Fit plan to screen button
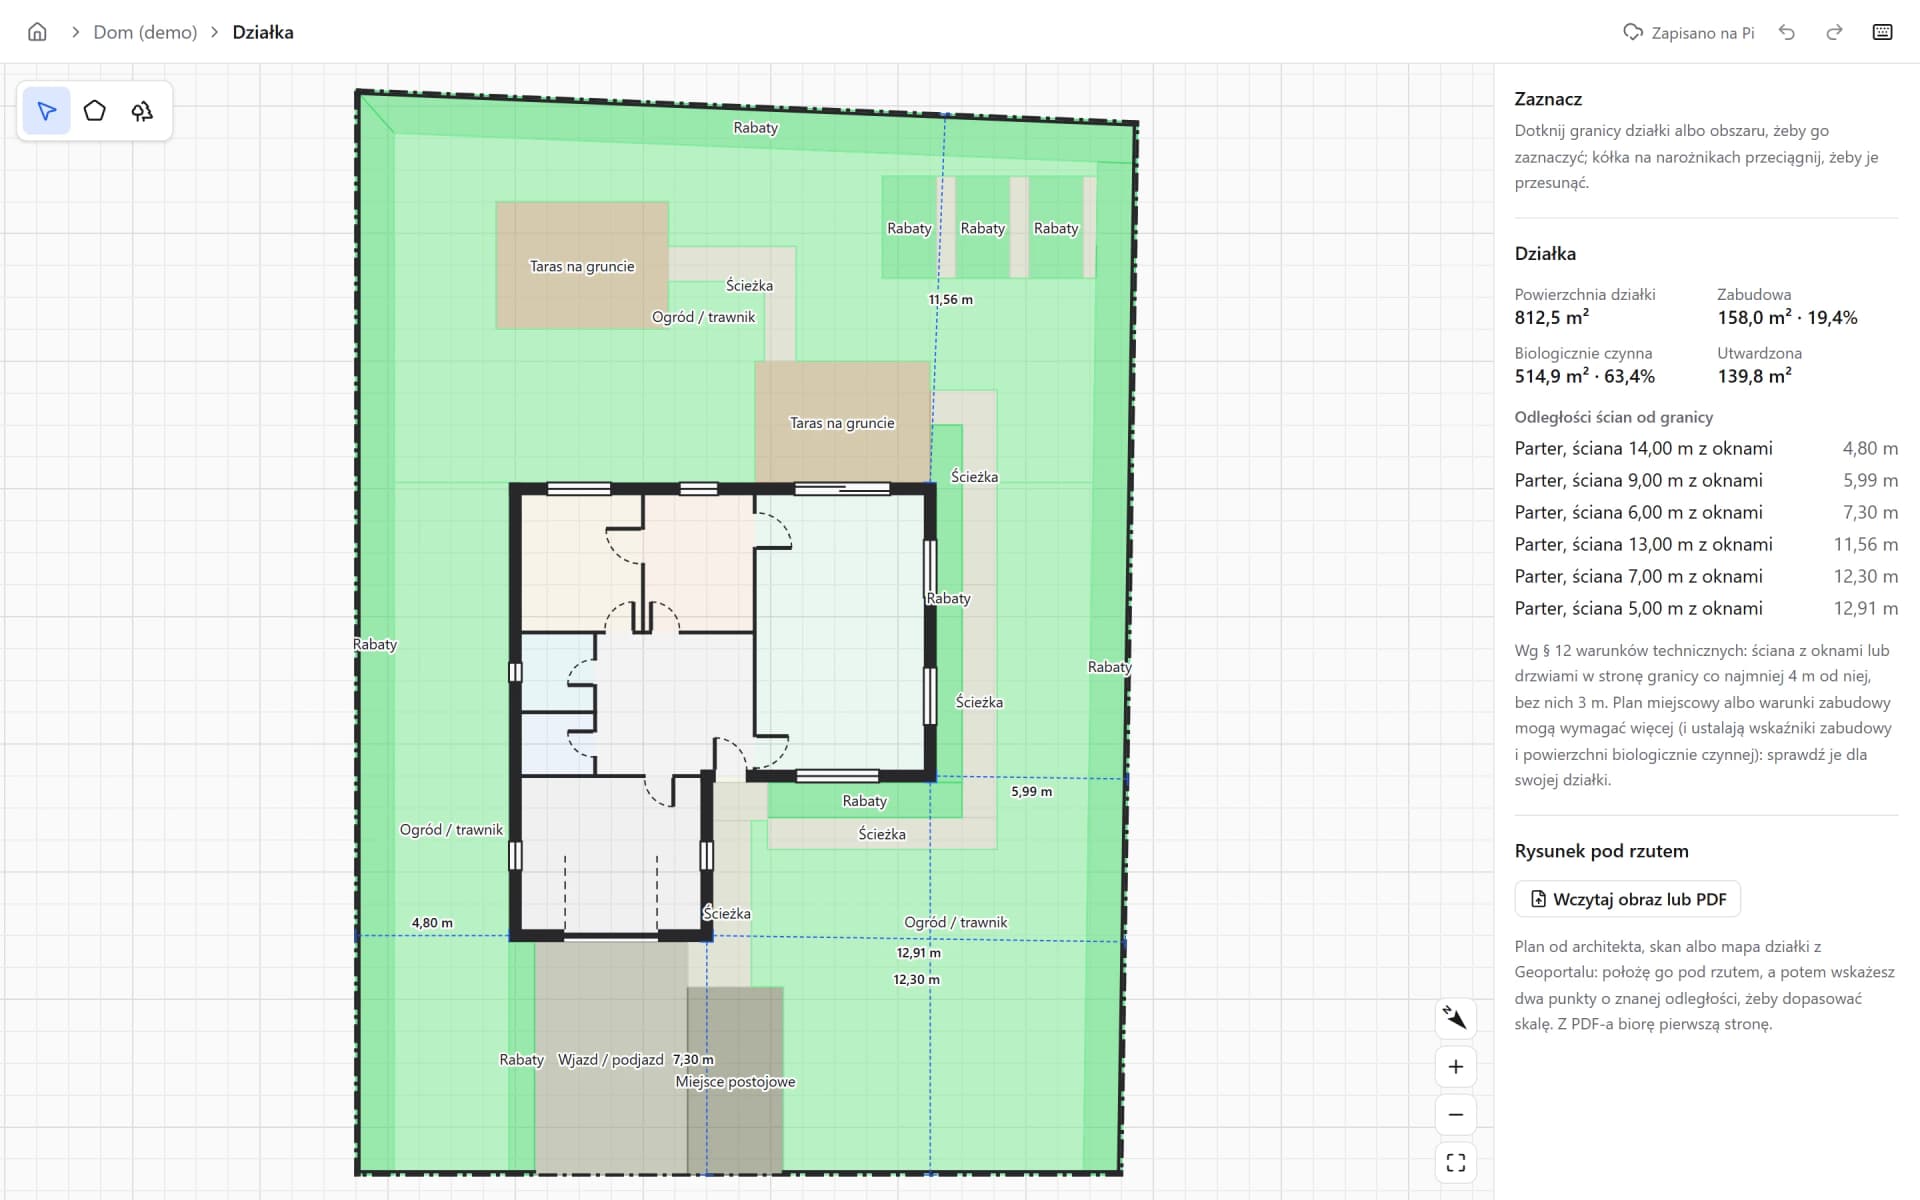The height and width of the screenshot is (1200, 1920). 1456,1163
